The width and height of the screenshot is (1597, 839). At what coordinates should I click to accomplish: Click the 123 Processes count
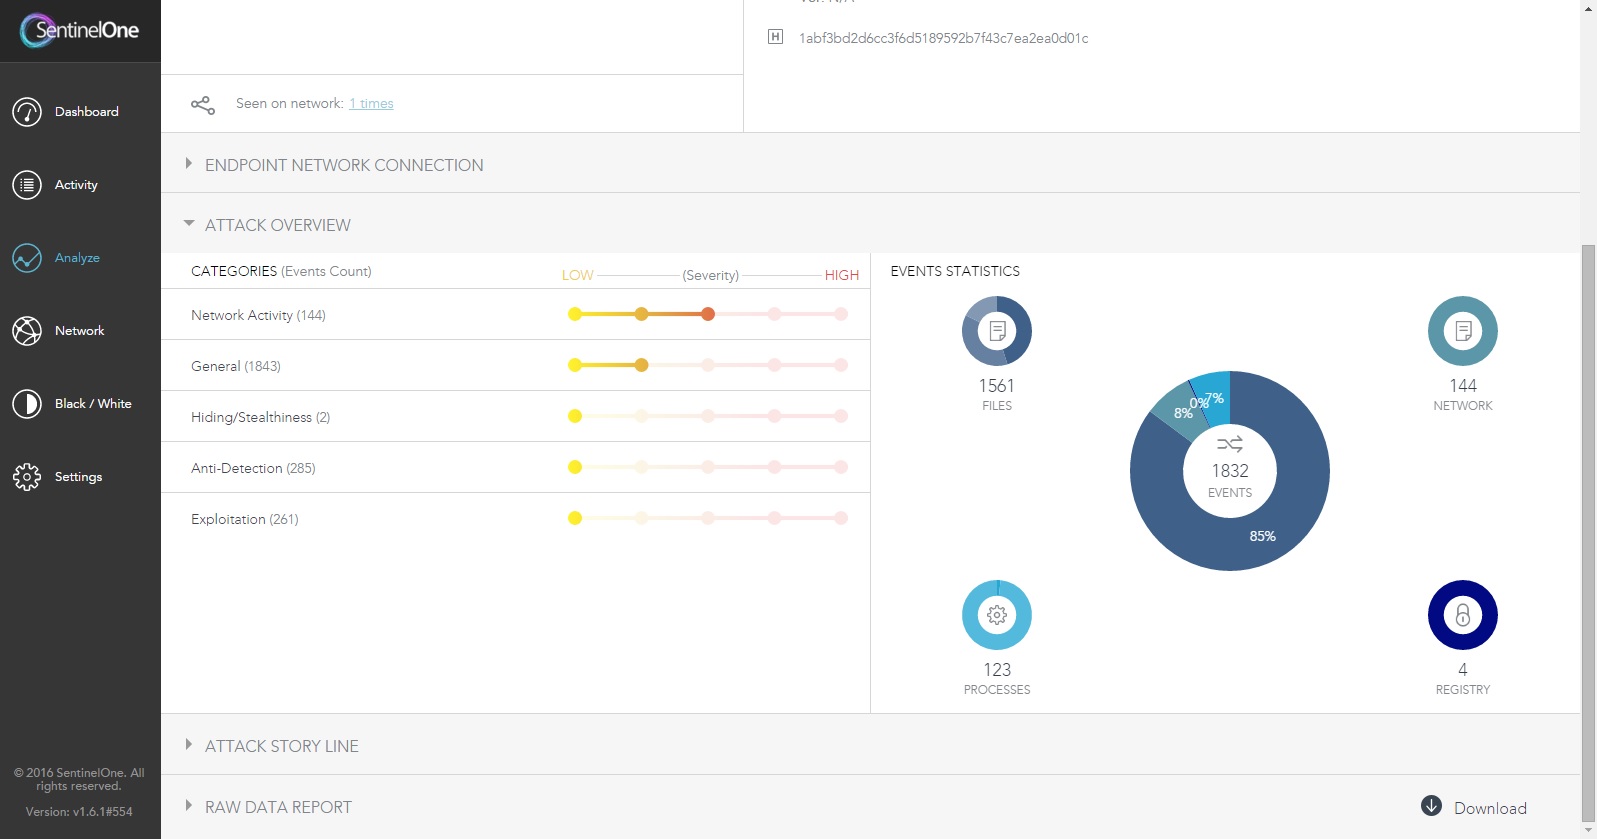coord(997,670)
